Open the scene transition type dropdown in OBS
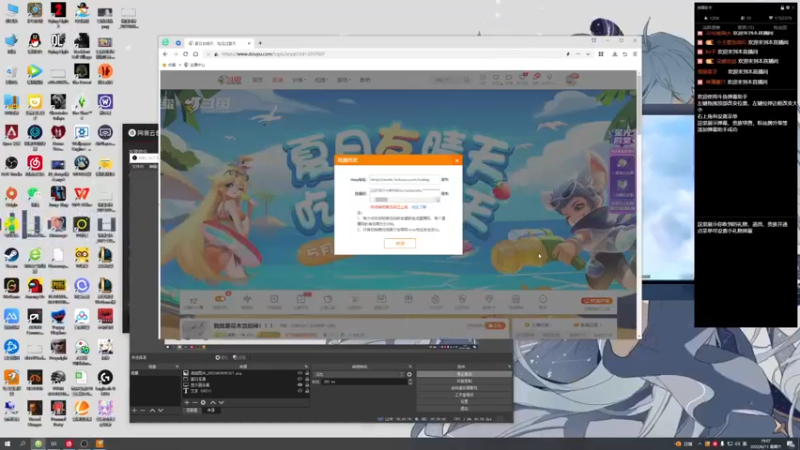800x450 pixels. click(358, 374)
